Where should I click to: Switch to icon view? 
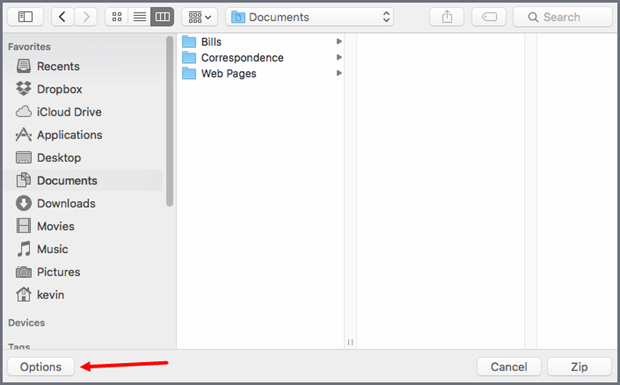pos(117,17)
